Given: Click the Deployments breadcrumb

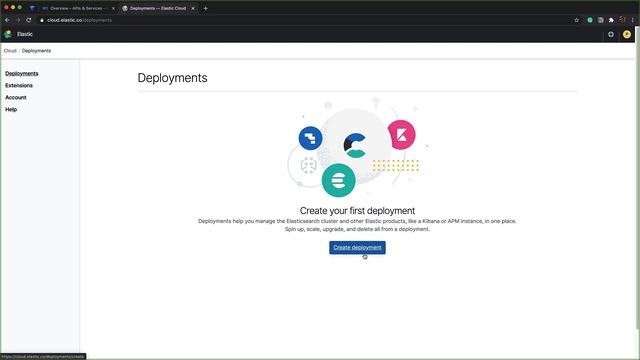Looking at the screenshot, I should (x=36, y=51).
